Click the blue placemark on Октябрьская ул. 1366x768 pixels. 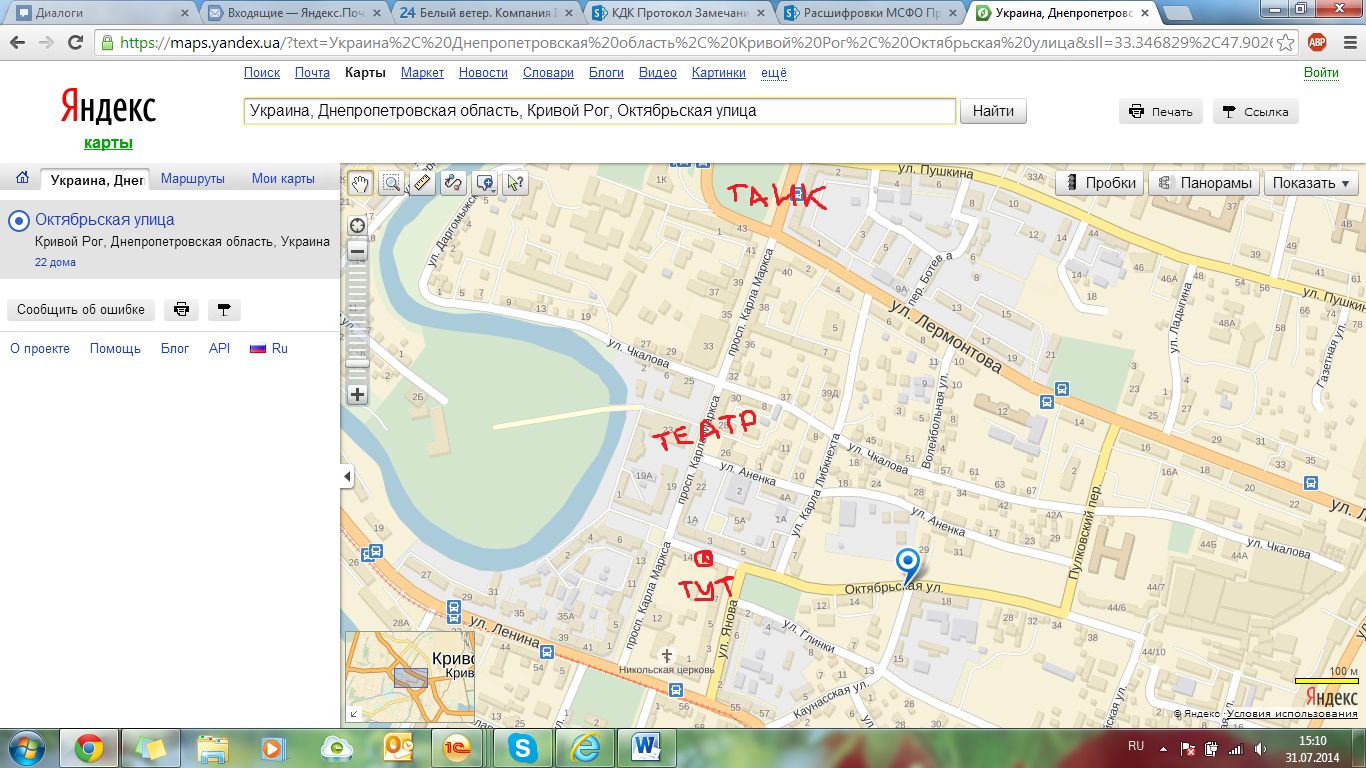907,566
